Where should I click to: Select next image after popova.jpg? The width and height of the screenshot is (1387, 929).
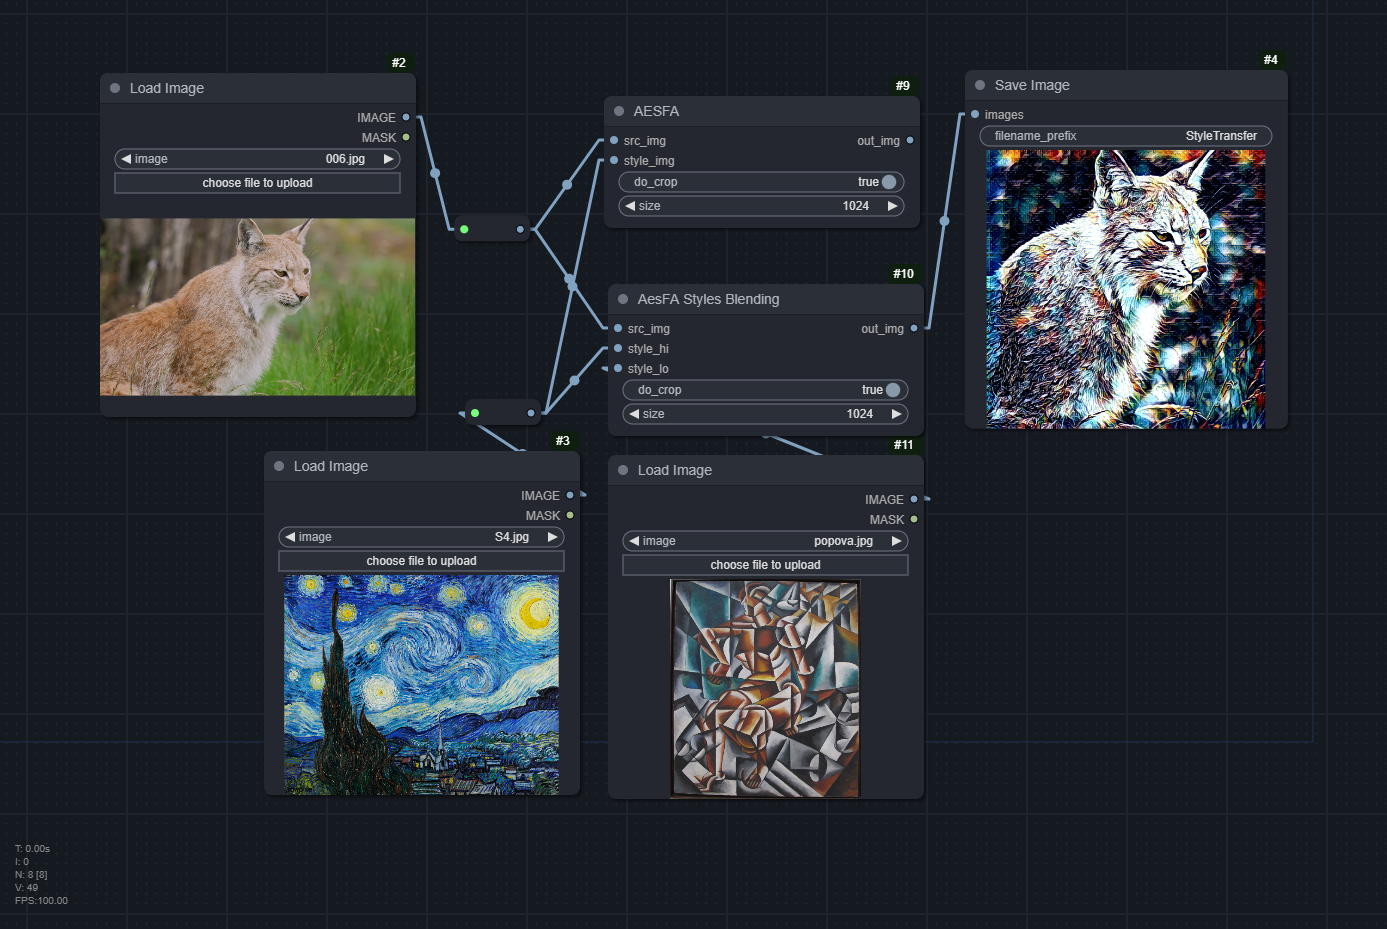click(x=896, y=541)
